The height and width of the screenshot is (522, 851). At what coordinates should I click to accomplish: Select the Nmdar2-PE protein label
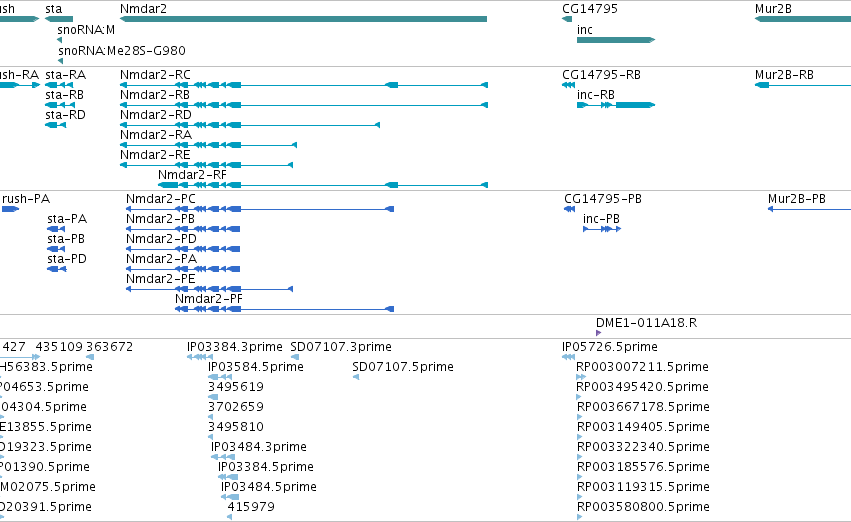161,279
